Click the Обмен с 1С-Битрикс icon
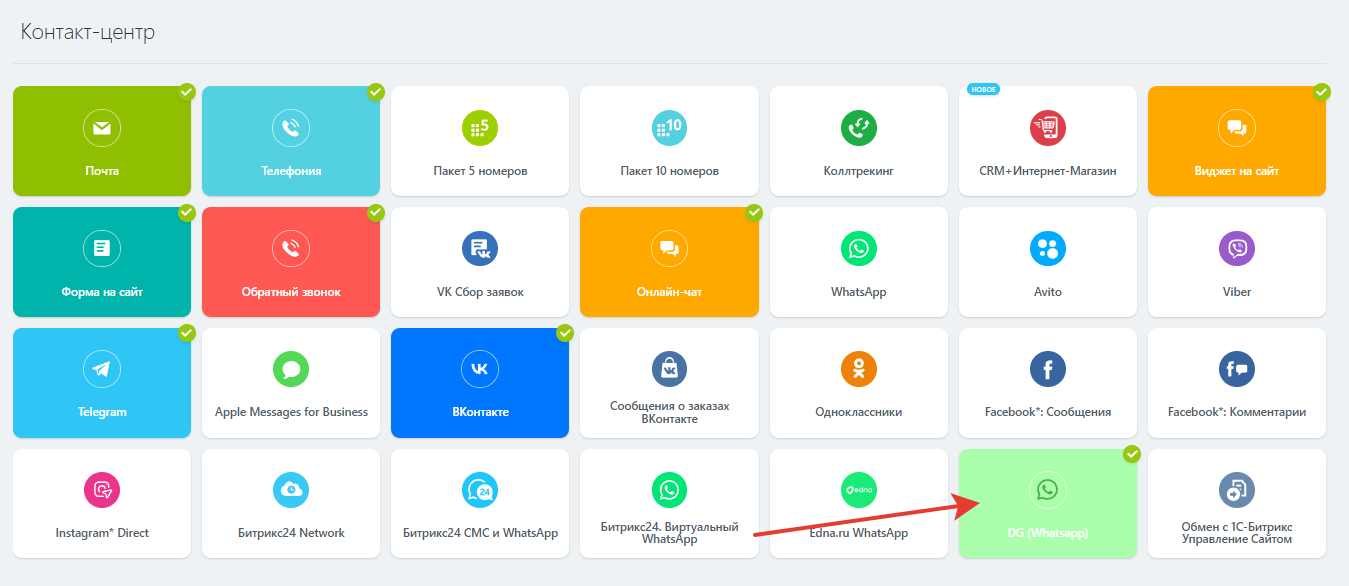 coord(1236,491)
